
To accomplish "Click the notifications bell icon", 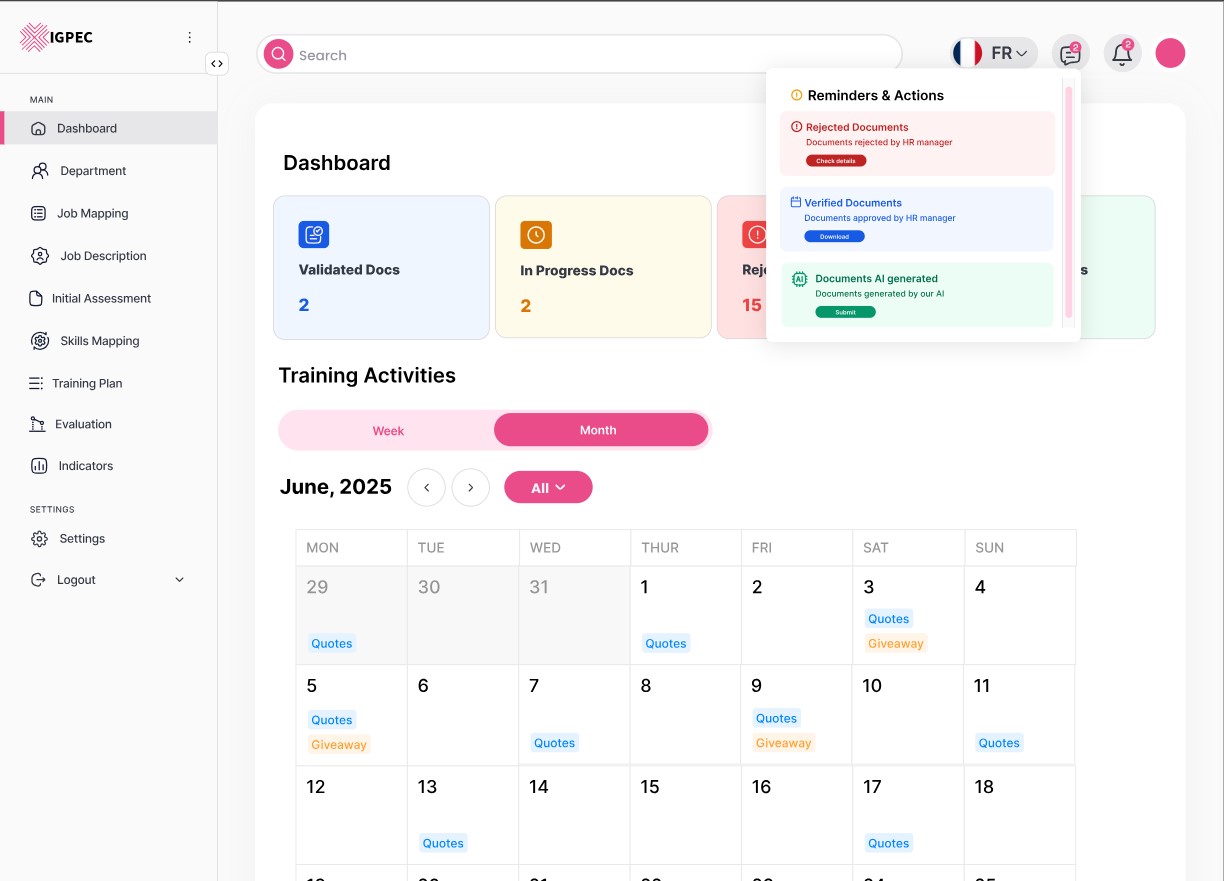I will tap(1122, 54).
